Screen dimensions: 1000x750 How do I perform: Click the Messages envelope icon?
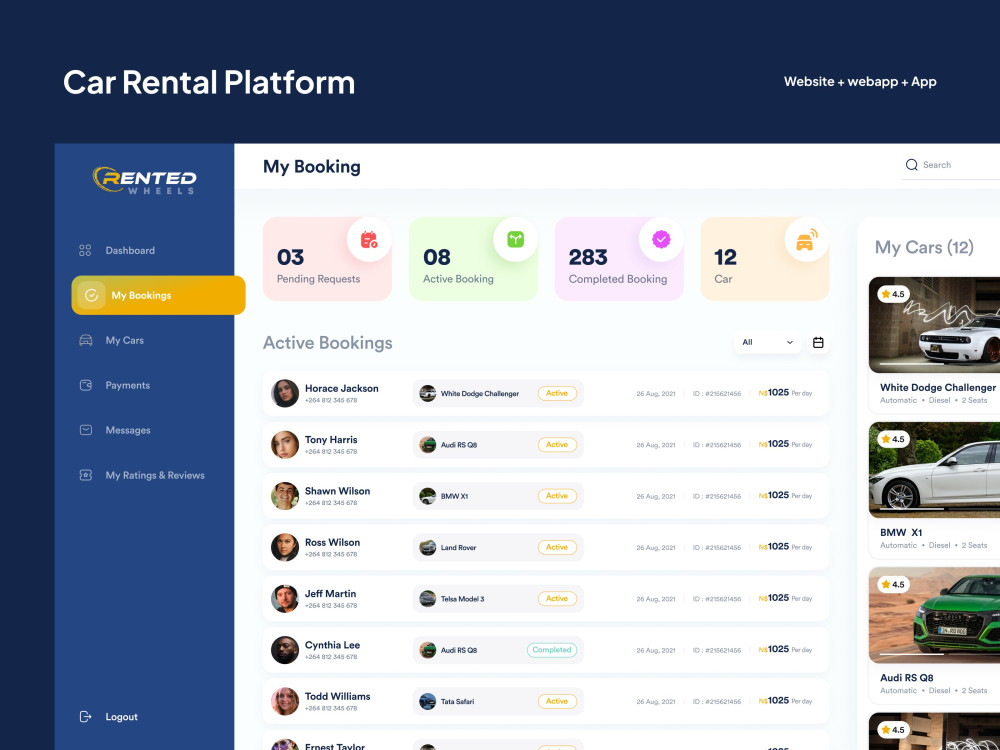click(85, 430)
